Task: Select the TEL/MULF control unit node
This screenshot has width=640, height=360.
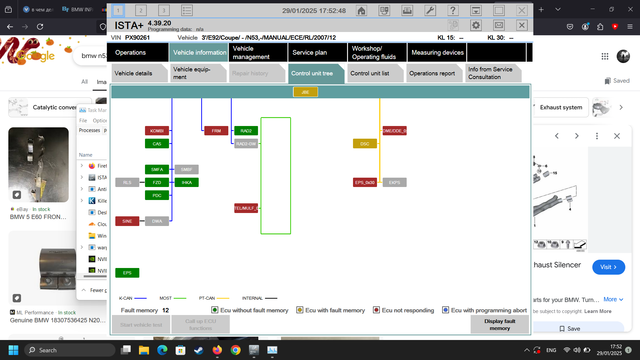Action: [x=246, y=208]
